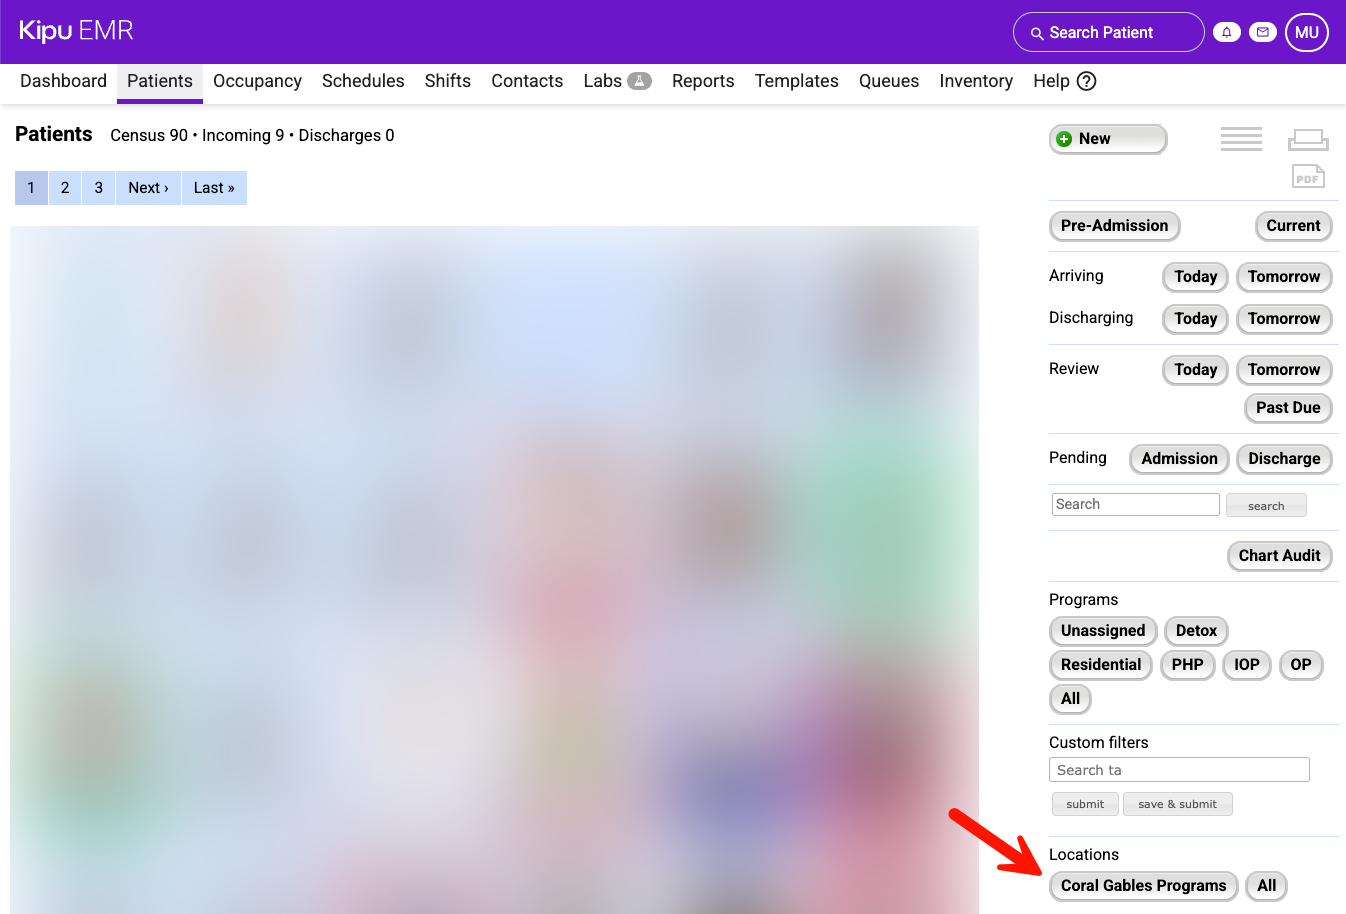Screen dimensions: 1346x914
Task: Toggle the Detox program filter
Action: pyautogui.click(x=1196, y=630)
